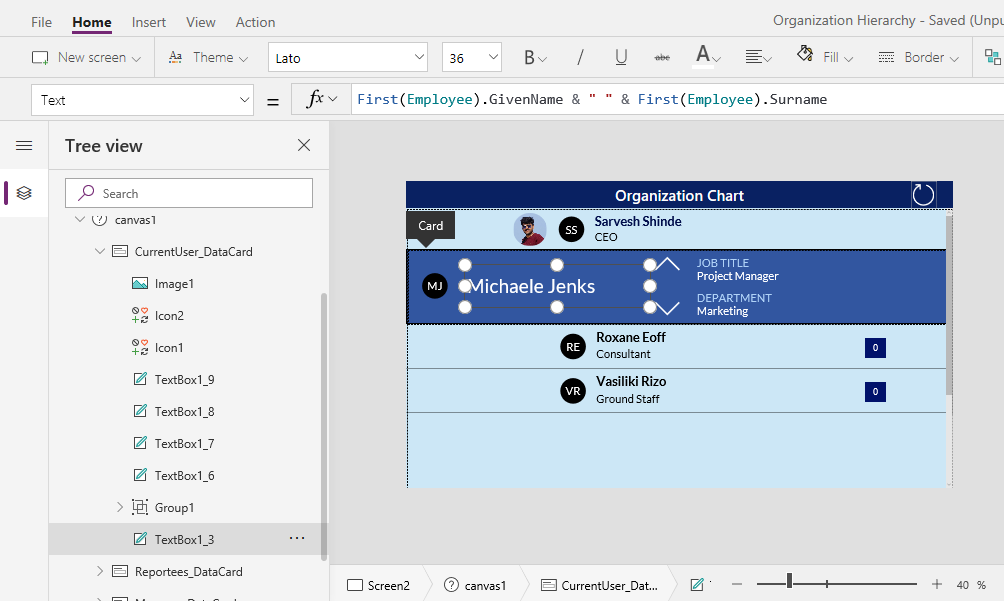The height and width of the screenshot is (601, 1004).
Task: Toggle strikethrough formatting
Action: click(660, 57)
